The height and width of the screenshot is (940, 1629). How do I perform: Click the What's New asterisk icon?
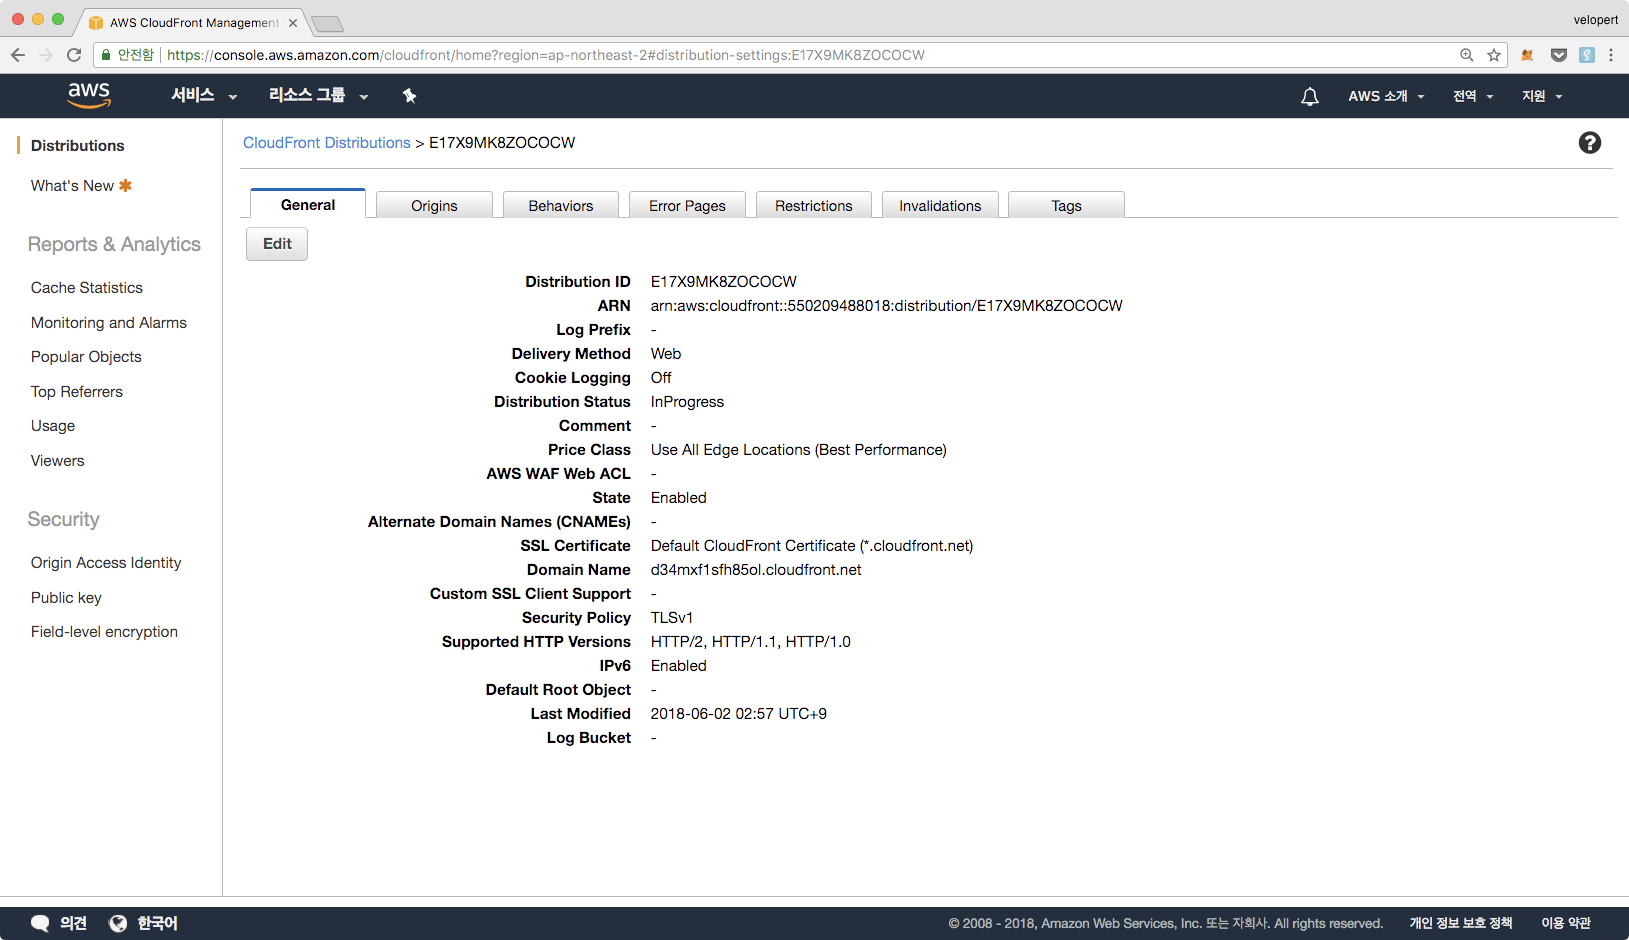click(x=125, y=185)
